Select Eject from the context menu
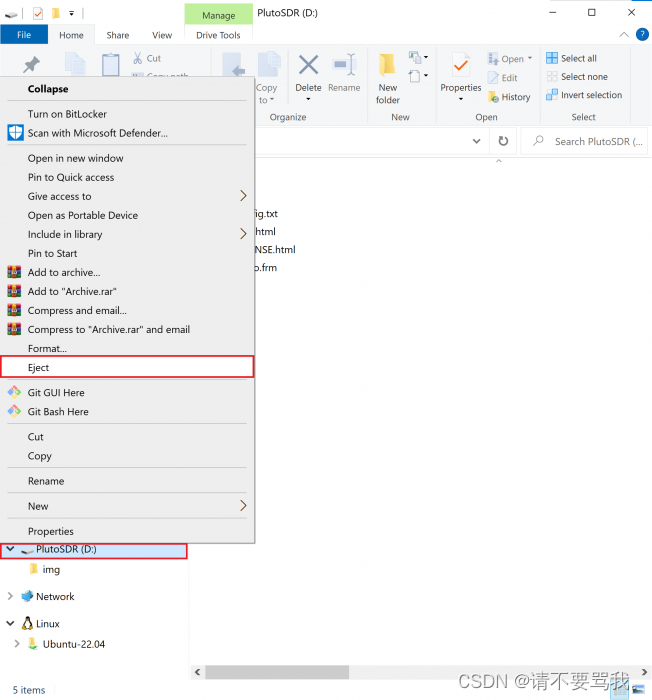The height and width of the screenshot is (700, 652). (x=128, y=367)
